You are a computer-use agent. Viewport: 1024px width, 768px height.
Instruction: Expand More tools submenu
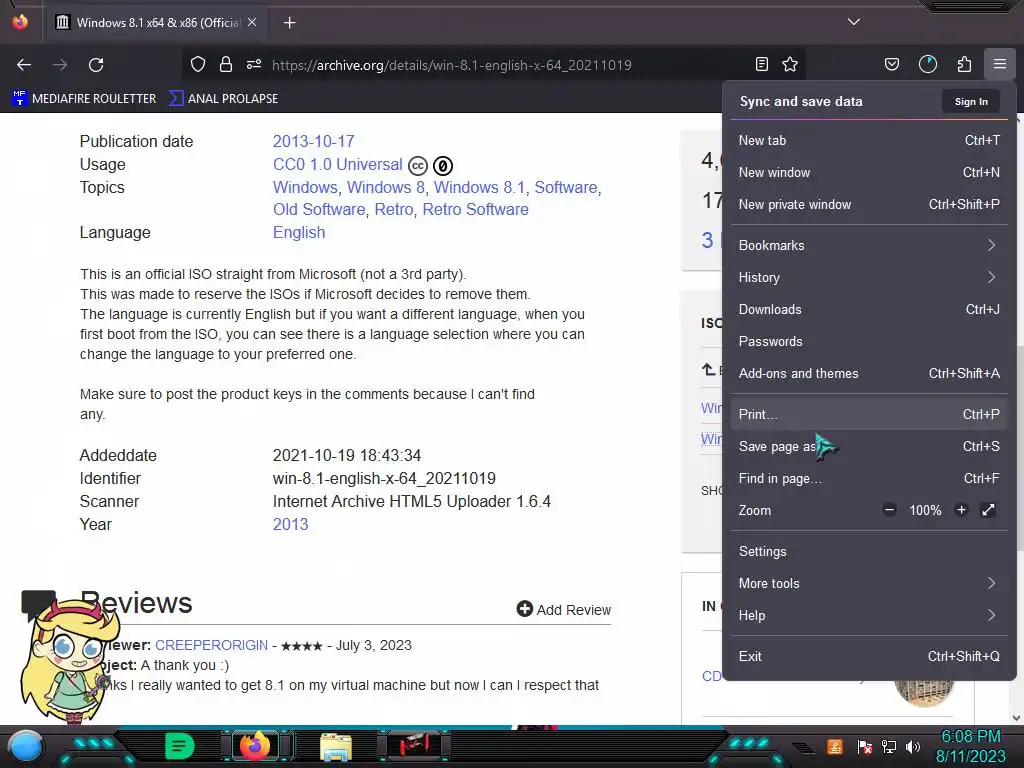869,584
